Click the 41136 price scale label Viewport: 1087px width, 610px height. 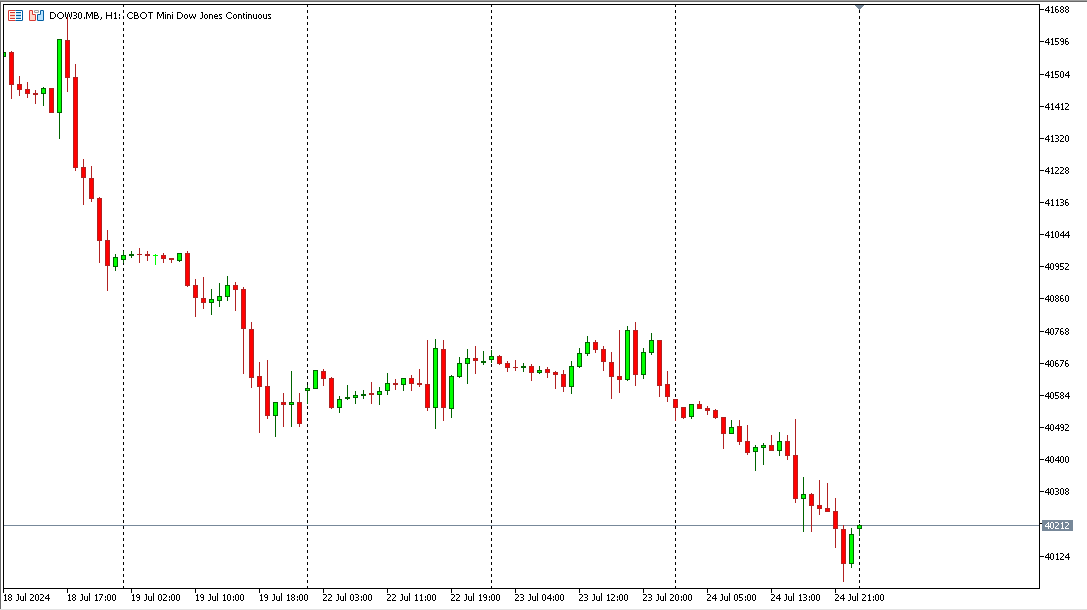click(x=1057, y=202)
